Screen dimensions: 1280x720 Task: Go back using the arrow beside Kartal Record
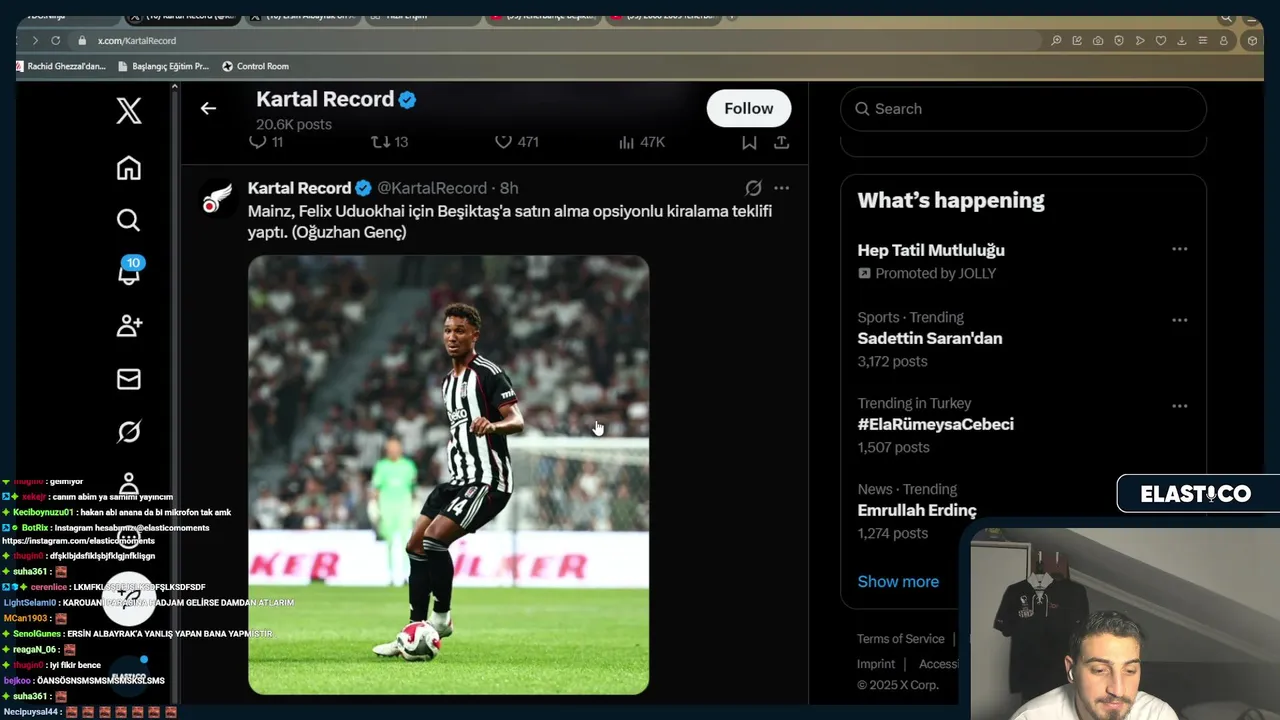pyautogui.click(x=208, y=108)
